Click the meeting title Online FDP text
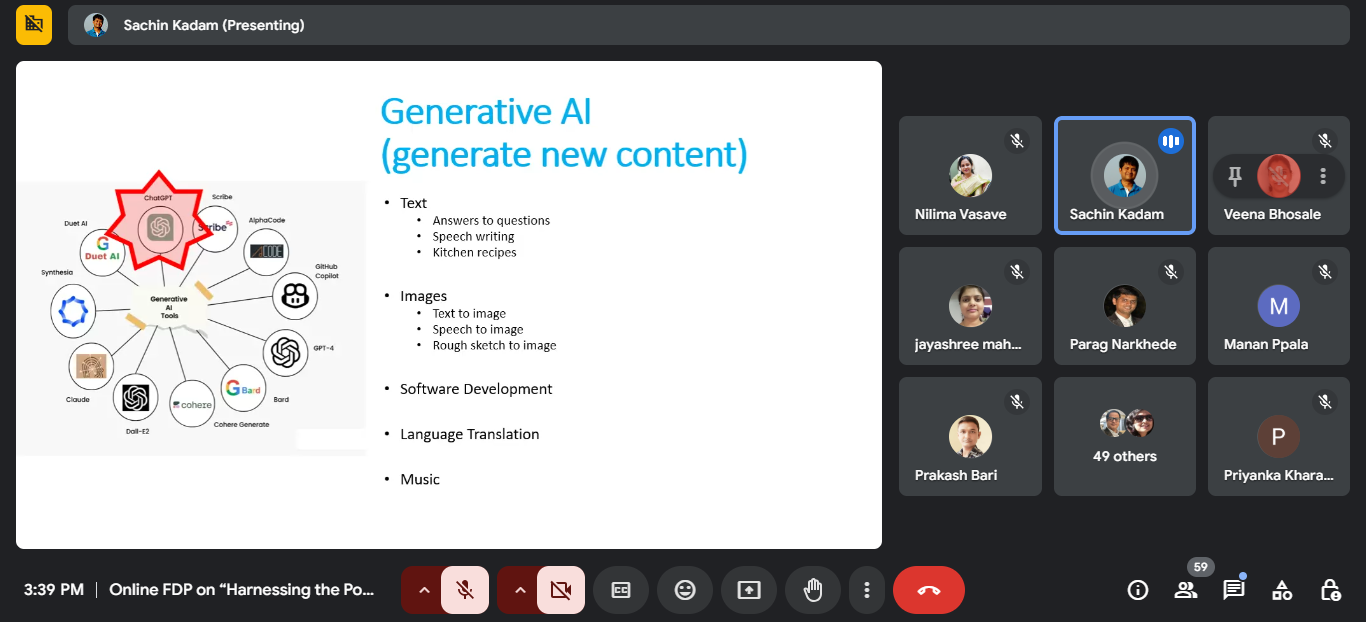Screen dimensions: 1366x622 coord(242,590)
